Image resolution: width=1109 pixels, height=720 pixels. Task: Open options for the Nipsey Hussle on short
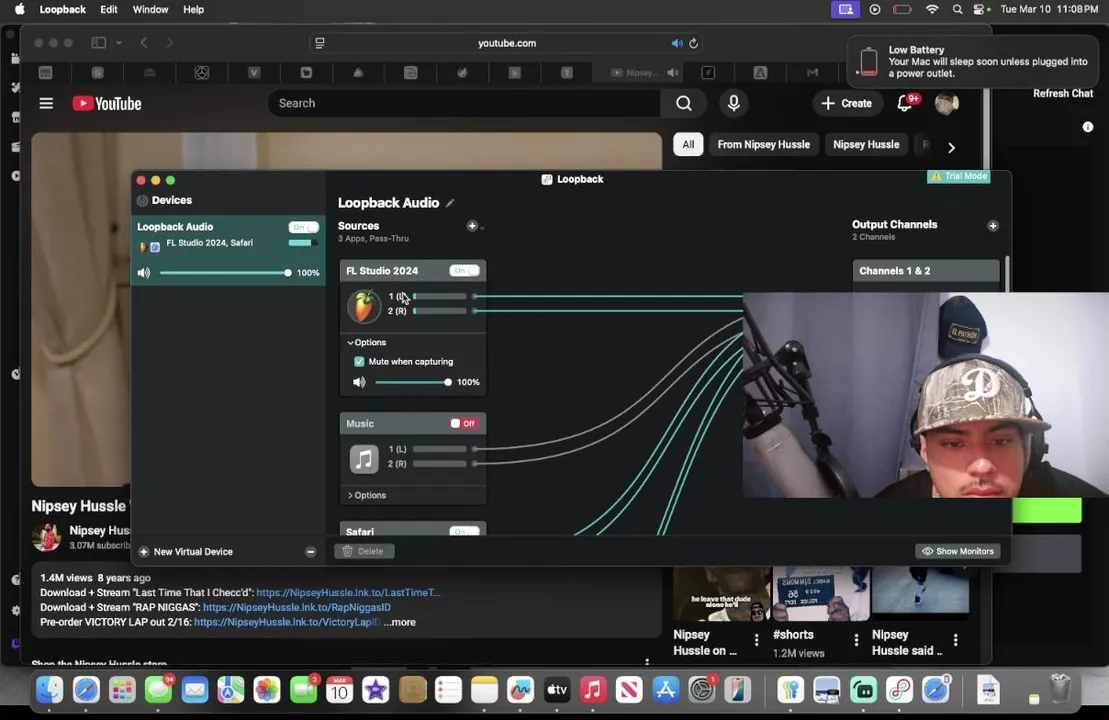[x=757, y=640]
